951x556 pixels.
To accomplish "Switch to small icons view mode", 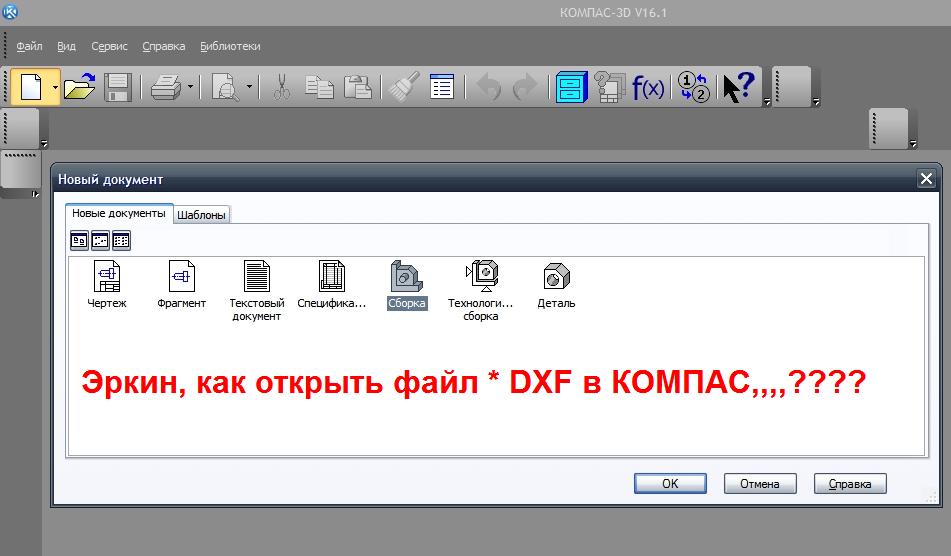I will (x=100, y=240).
